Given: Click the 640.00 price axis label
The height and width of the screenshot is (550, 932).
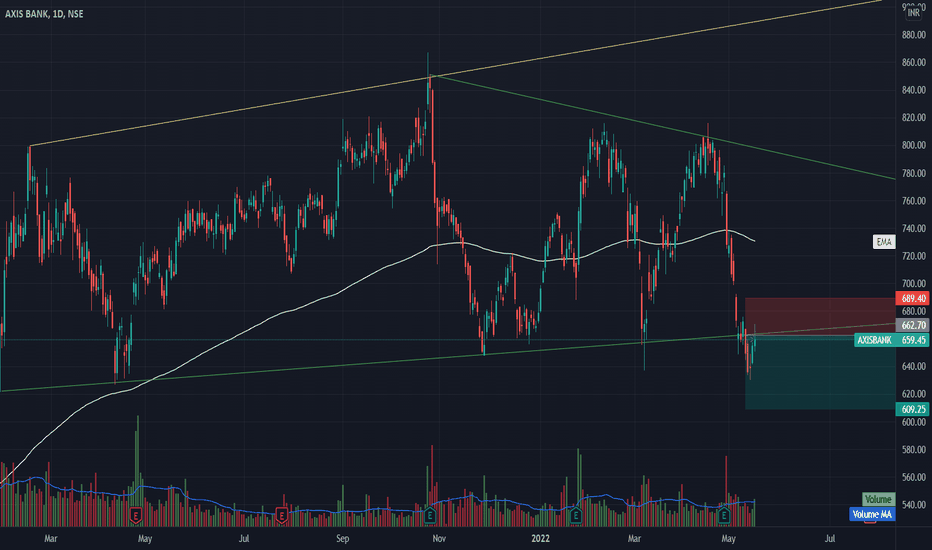Looking at the screenshot, I should [x=914, y=366].
